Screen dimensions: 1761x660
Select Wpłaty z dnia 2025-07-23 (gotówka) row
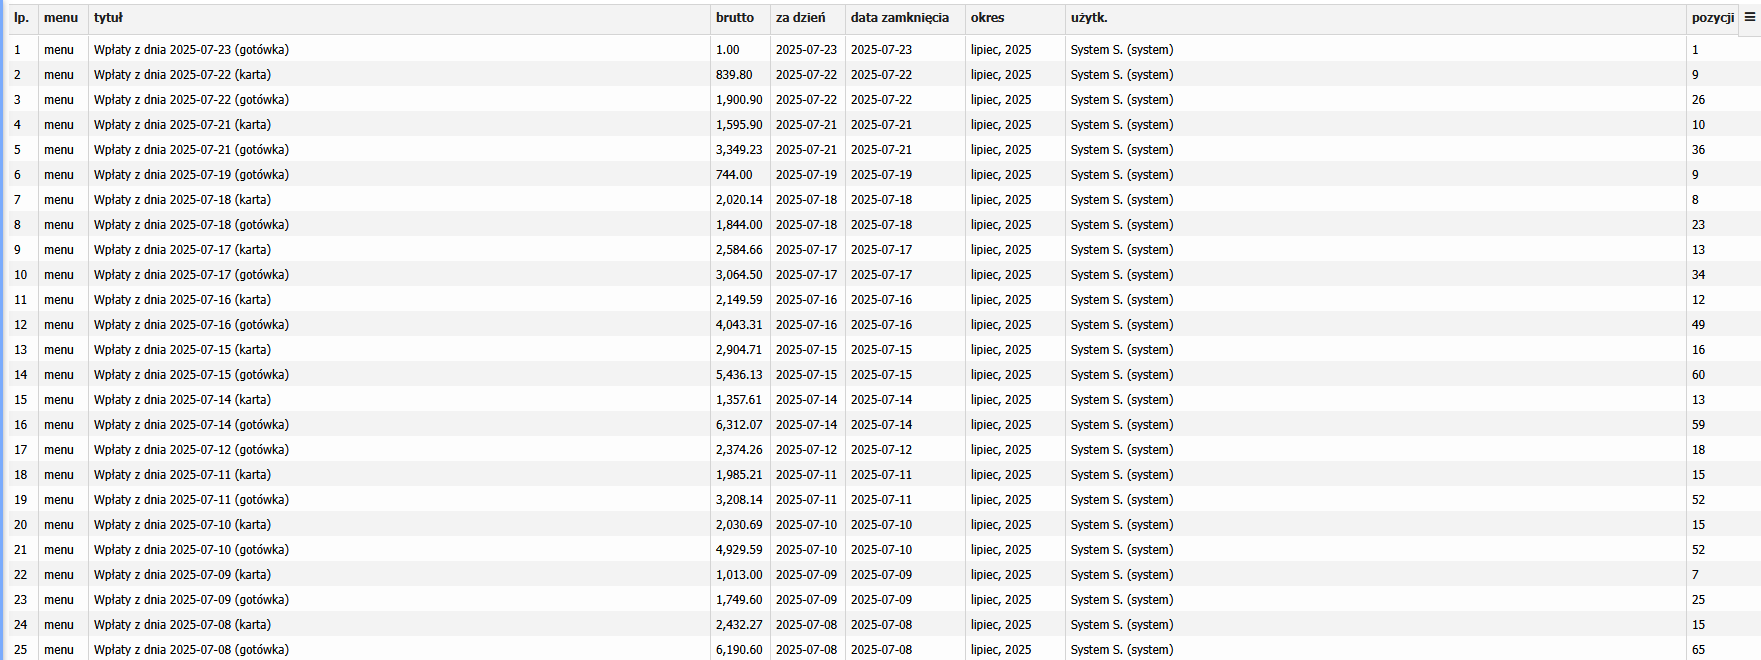(x=191, y=50)
